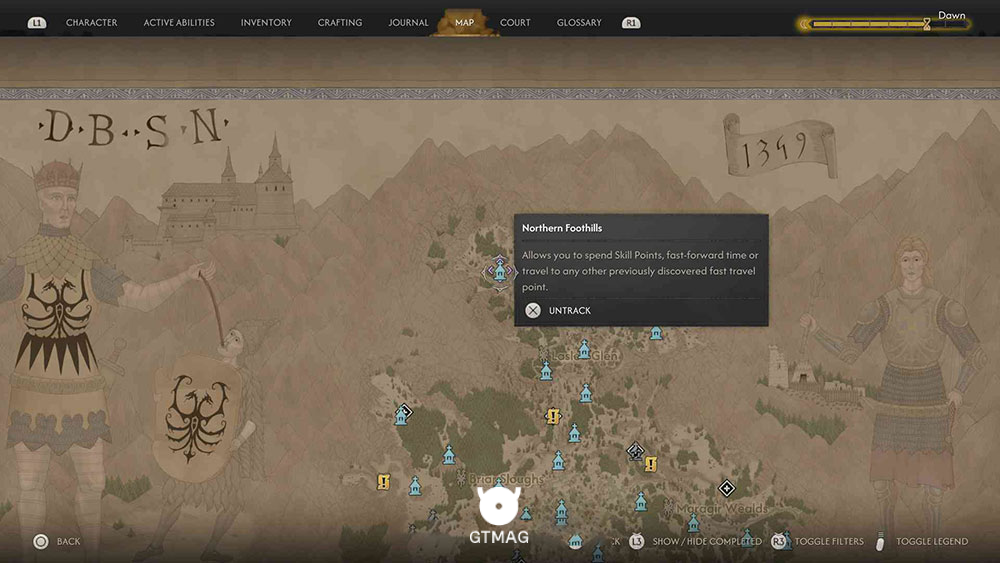Click the Northern Foothills tooltip title
Screen dimensions: 1000x563
tap(562, 228)
